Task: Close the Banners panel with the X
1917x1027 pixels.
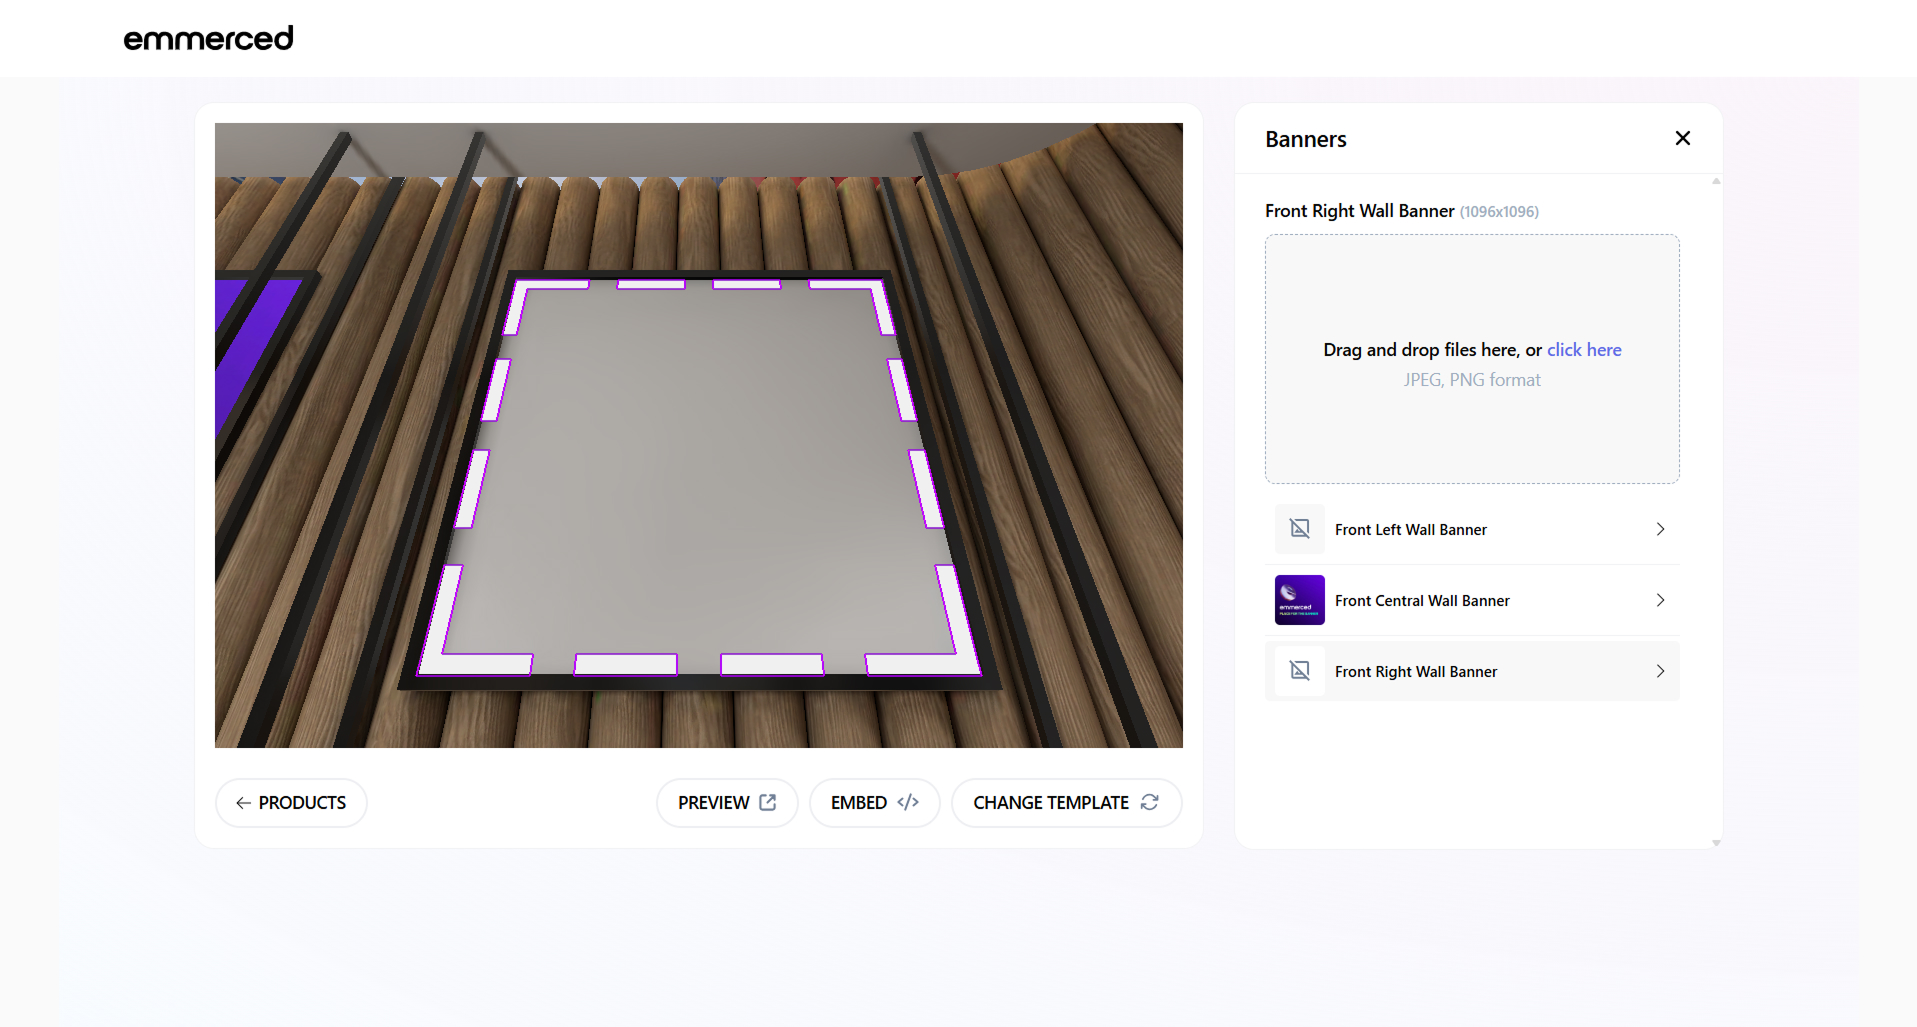Action: point(1682,138)
